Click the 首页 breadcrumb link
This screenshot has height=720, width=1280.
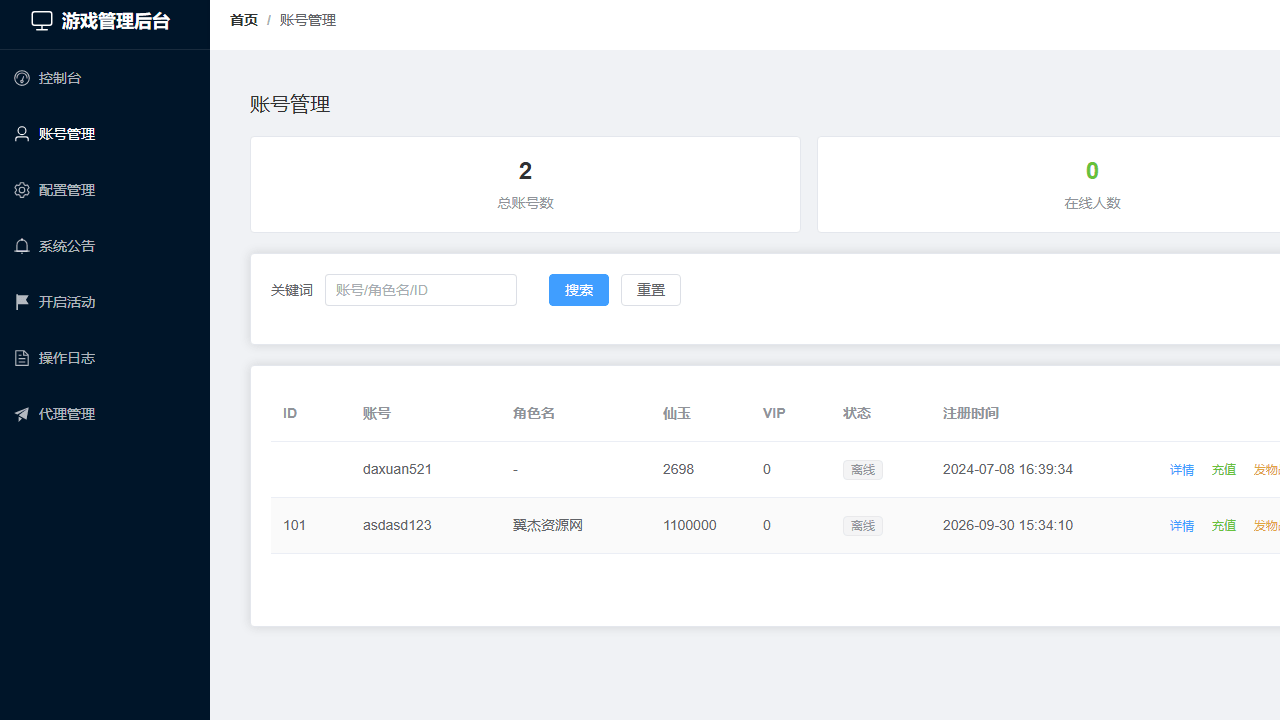244,20
